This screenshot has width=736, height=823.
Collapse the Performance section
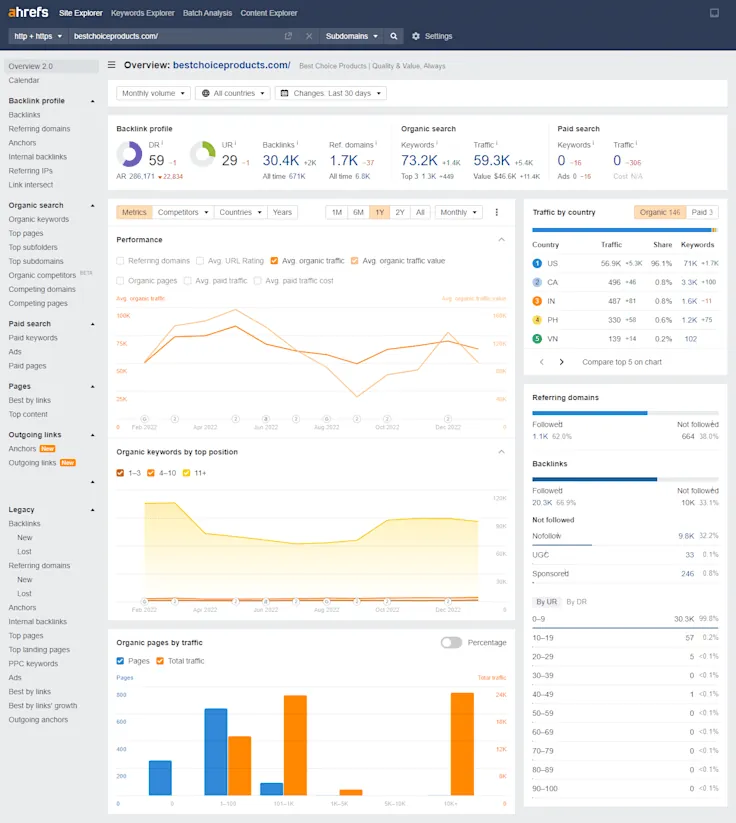point(501,239)
